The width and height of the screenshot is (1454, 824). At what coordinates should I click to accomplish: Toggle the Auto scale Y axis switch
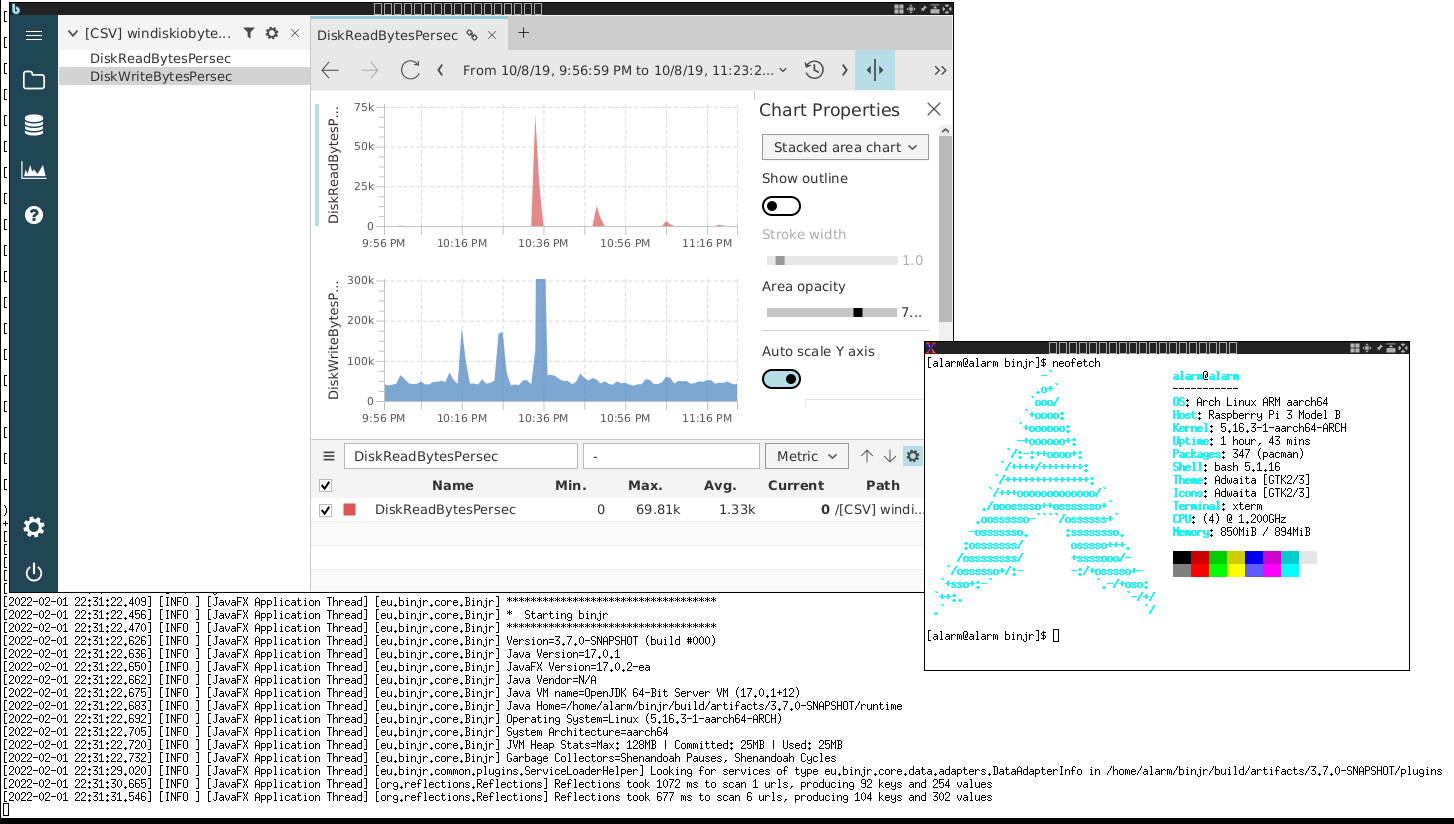[x=781, y=379]
